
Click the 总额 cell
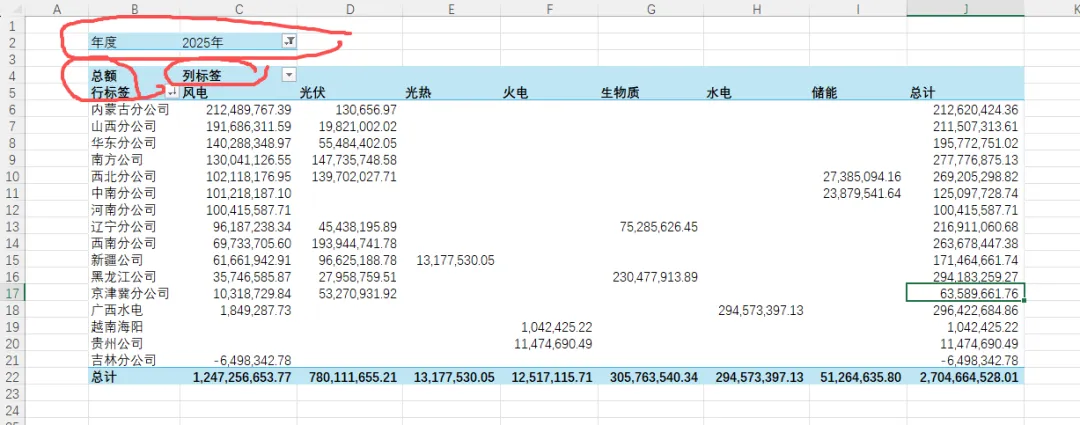[x=103, y=75]
